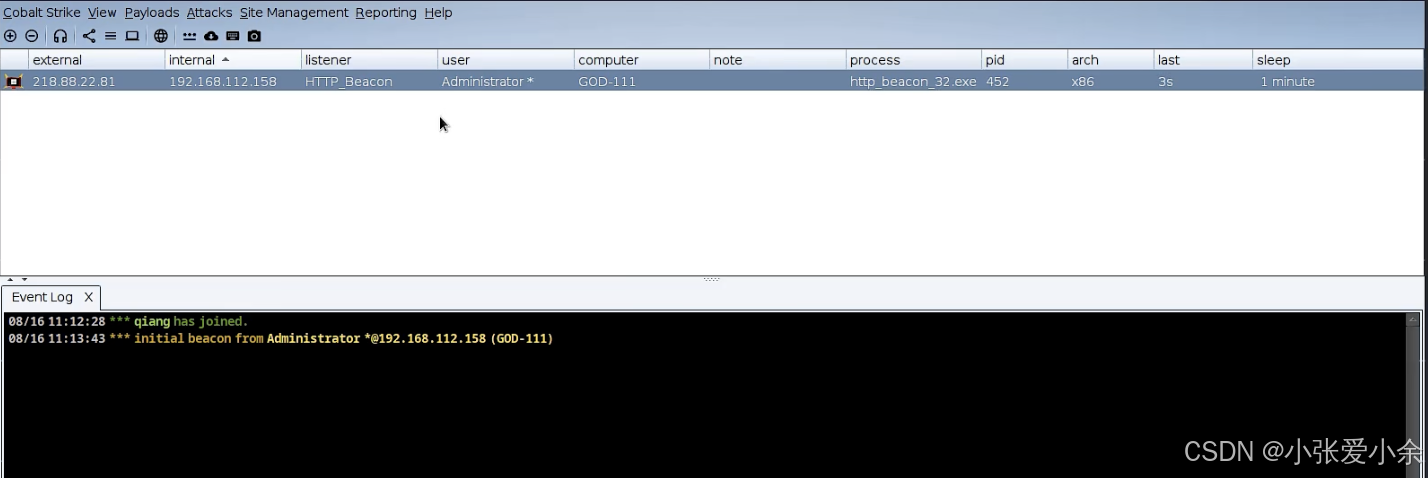Sort by arch column header
This screenshot has height=478, width=1428.
point(1110,60)
